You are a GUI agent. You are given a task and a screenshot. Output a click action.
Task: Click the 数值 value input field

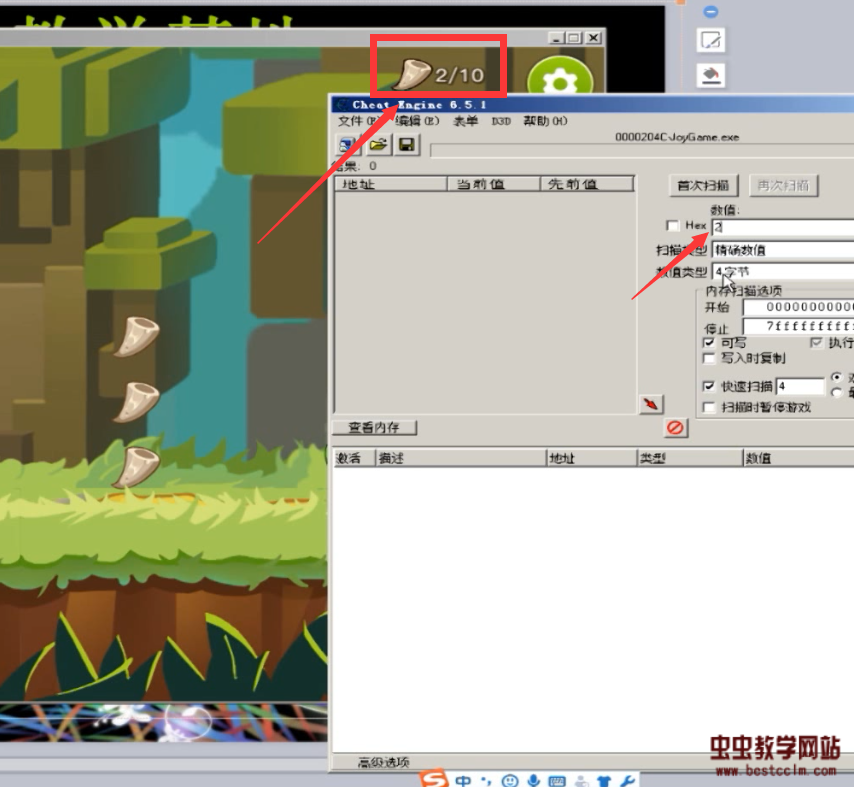783,227
